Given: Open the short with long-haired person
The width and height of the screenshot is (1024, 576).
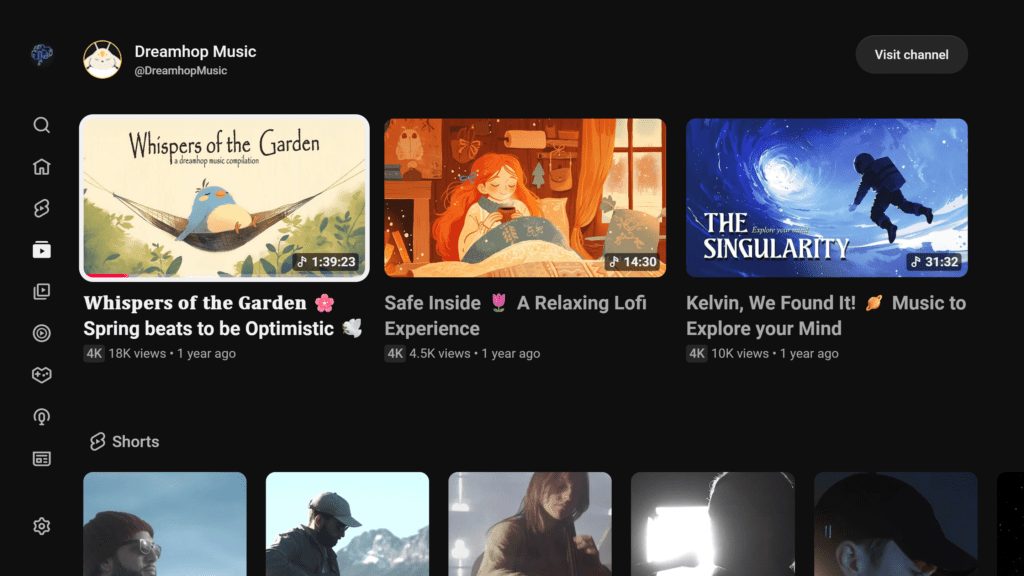Looking at the screenshot, I should (530, 524).
